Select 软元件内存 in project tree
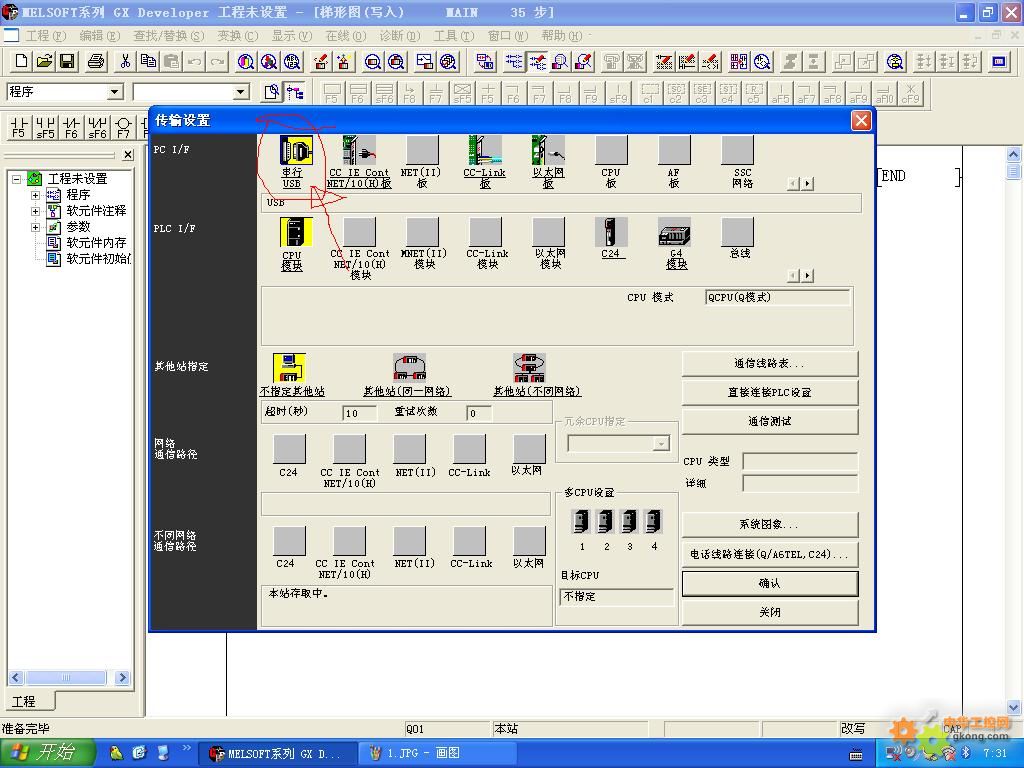1024x768 pixels. click(96, 243)
